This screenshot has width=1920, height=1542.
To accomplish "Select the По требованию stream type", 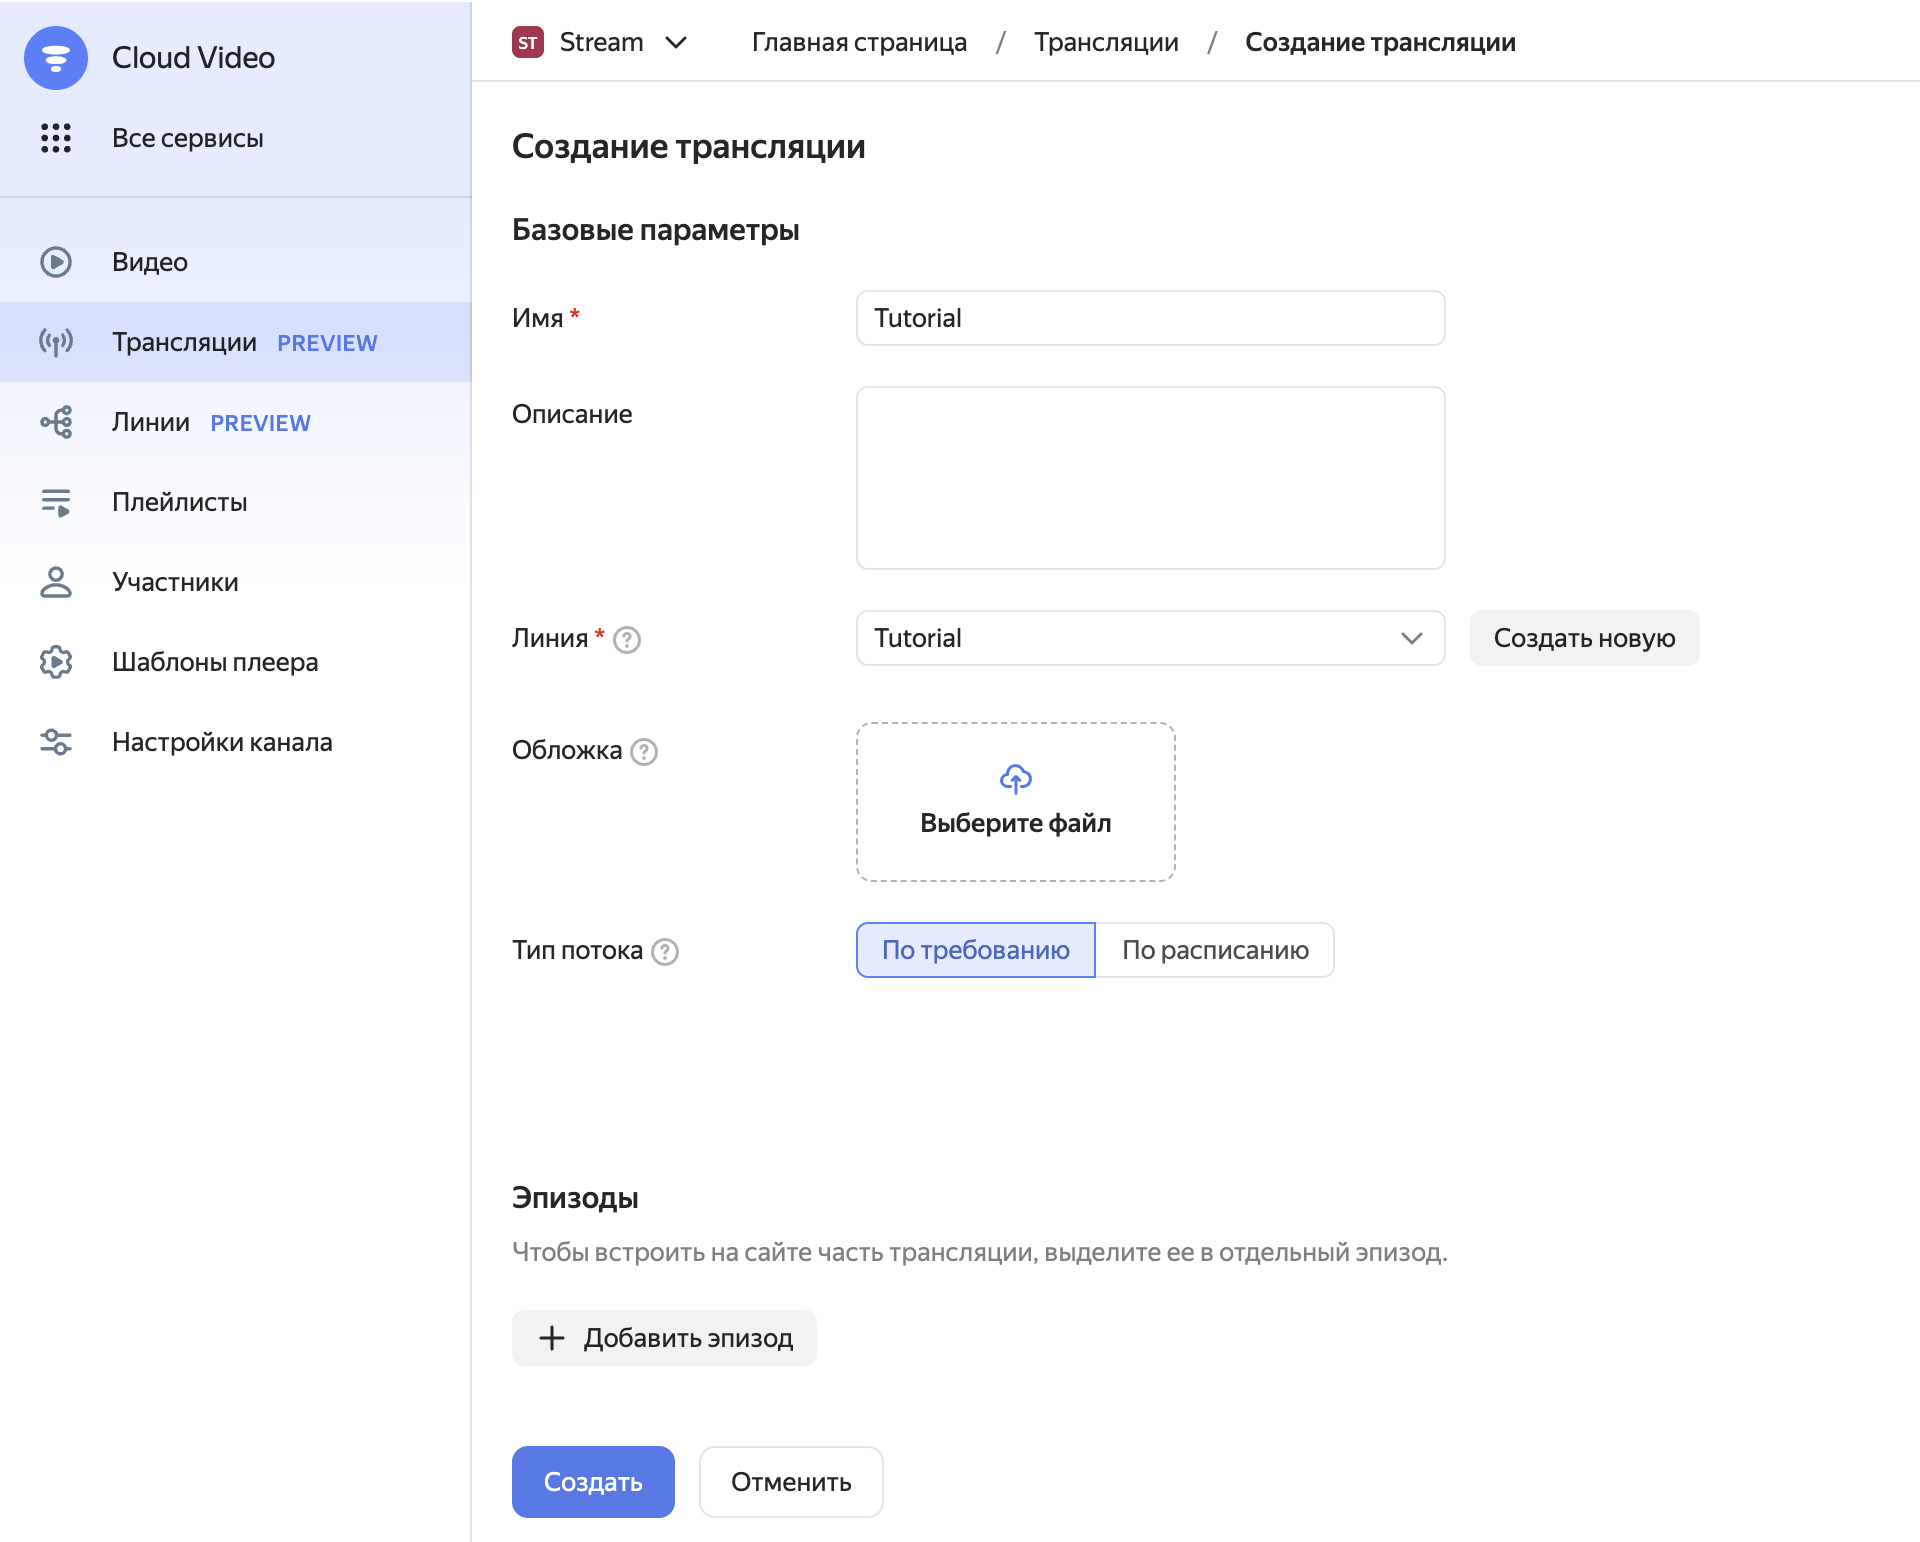I will tap(975, 950).
